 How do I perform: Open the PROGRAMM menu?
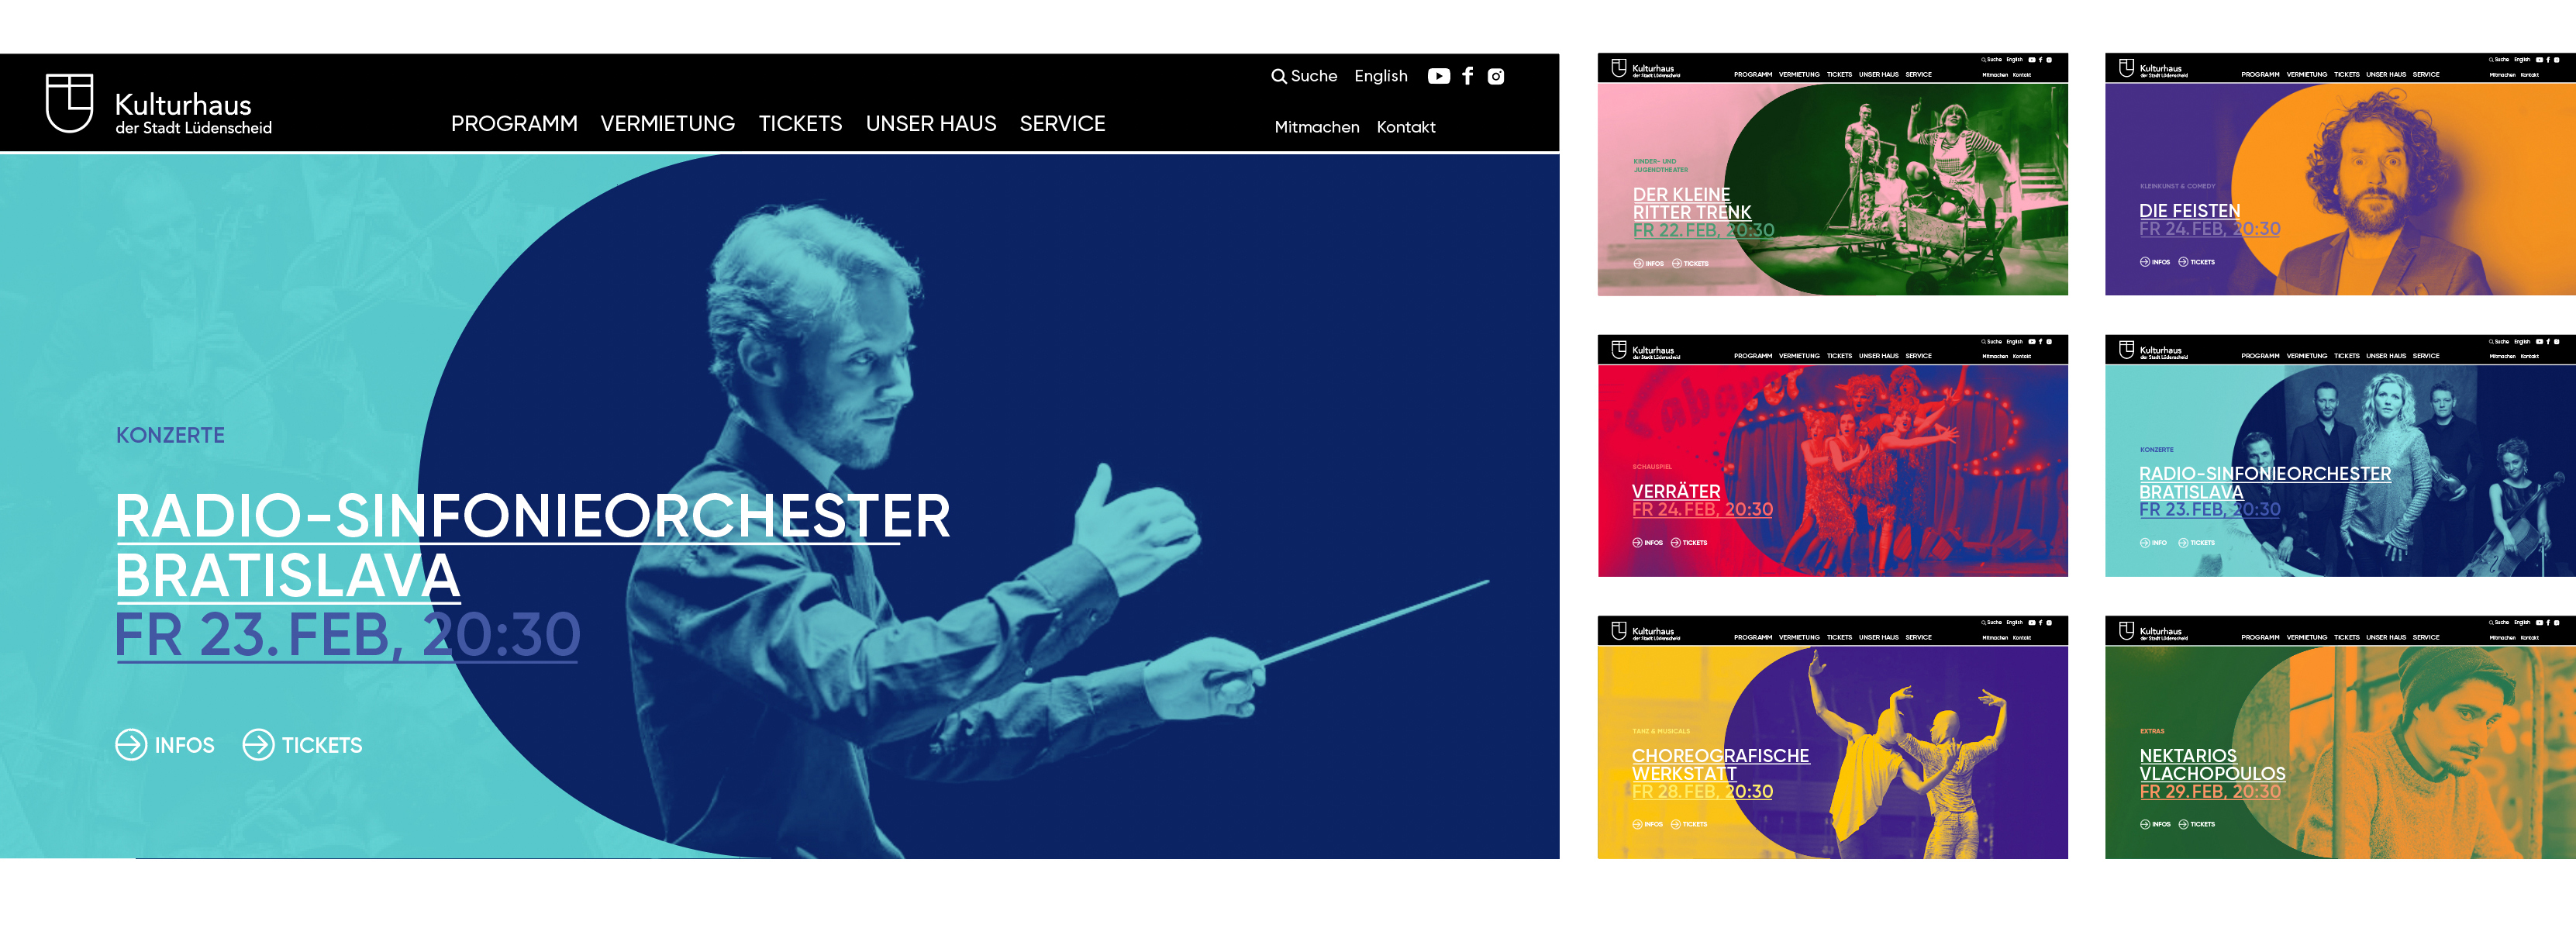tap(514, 123)
